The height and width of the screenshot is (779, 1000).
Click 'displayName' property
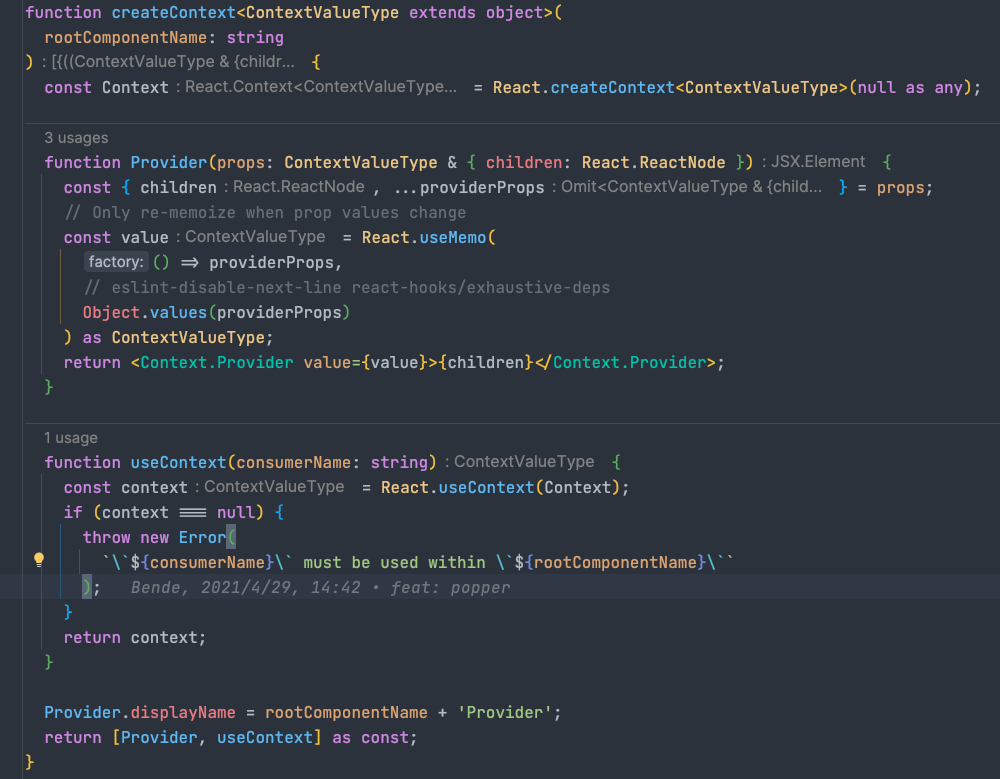click(183, 713)
